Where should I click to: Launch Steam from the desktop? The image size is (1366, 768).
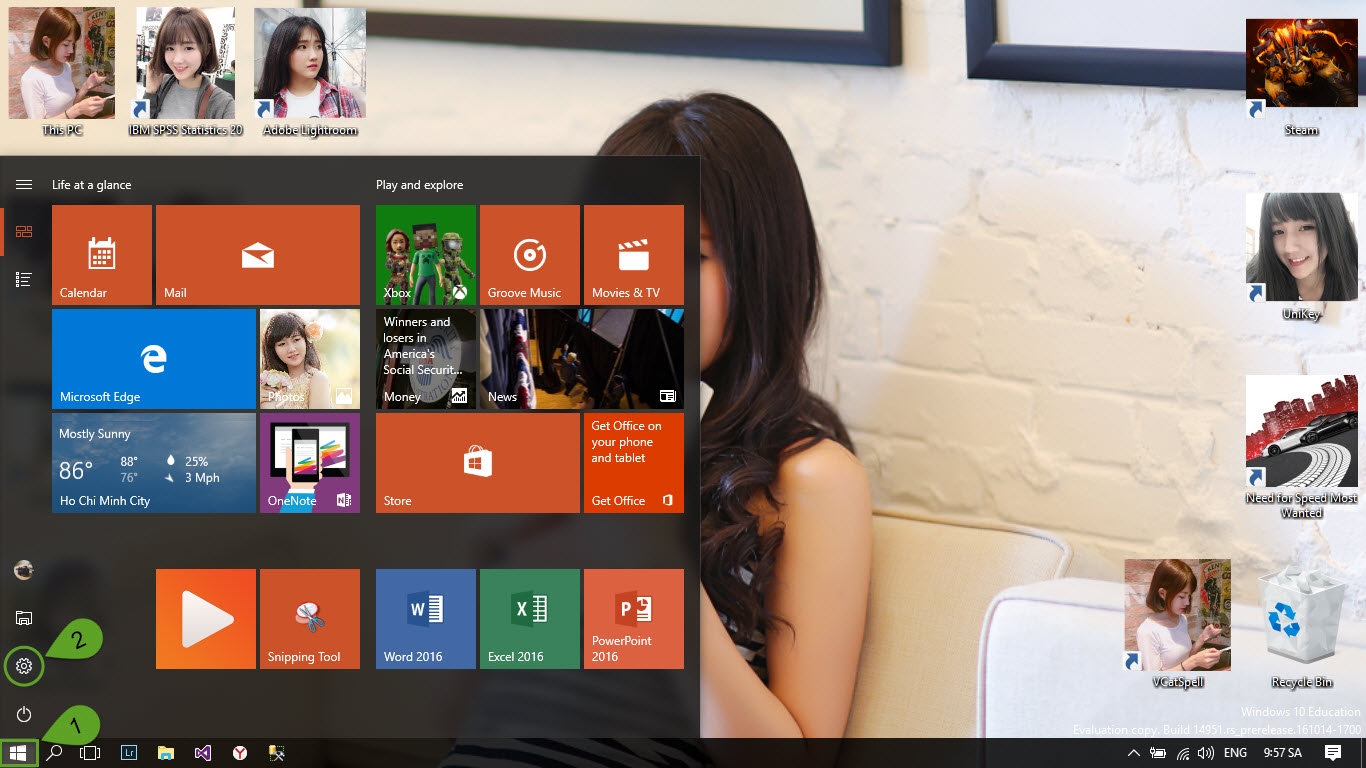(1301, 62)
